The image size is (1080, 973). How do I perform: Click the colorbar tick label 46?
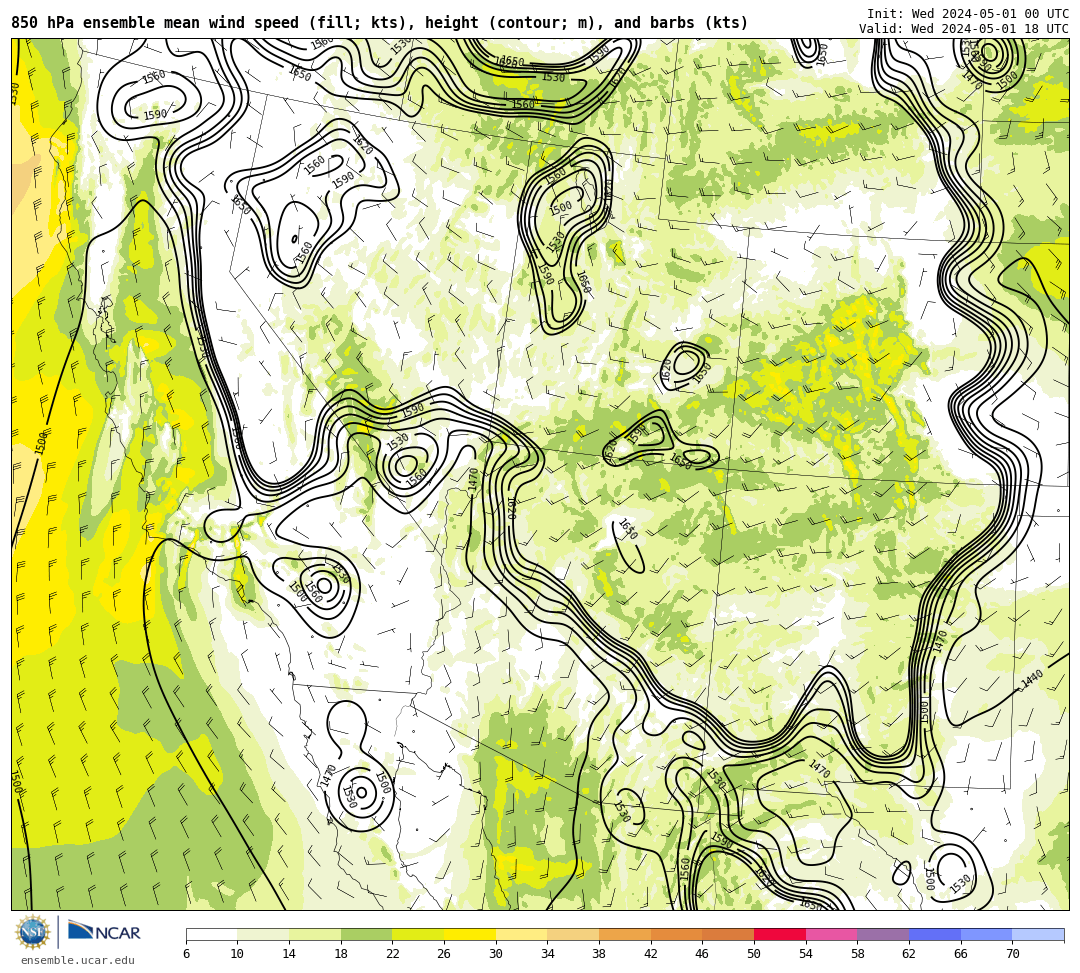pos(703,954)
